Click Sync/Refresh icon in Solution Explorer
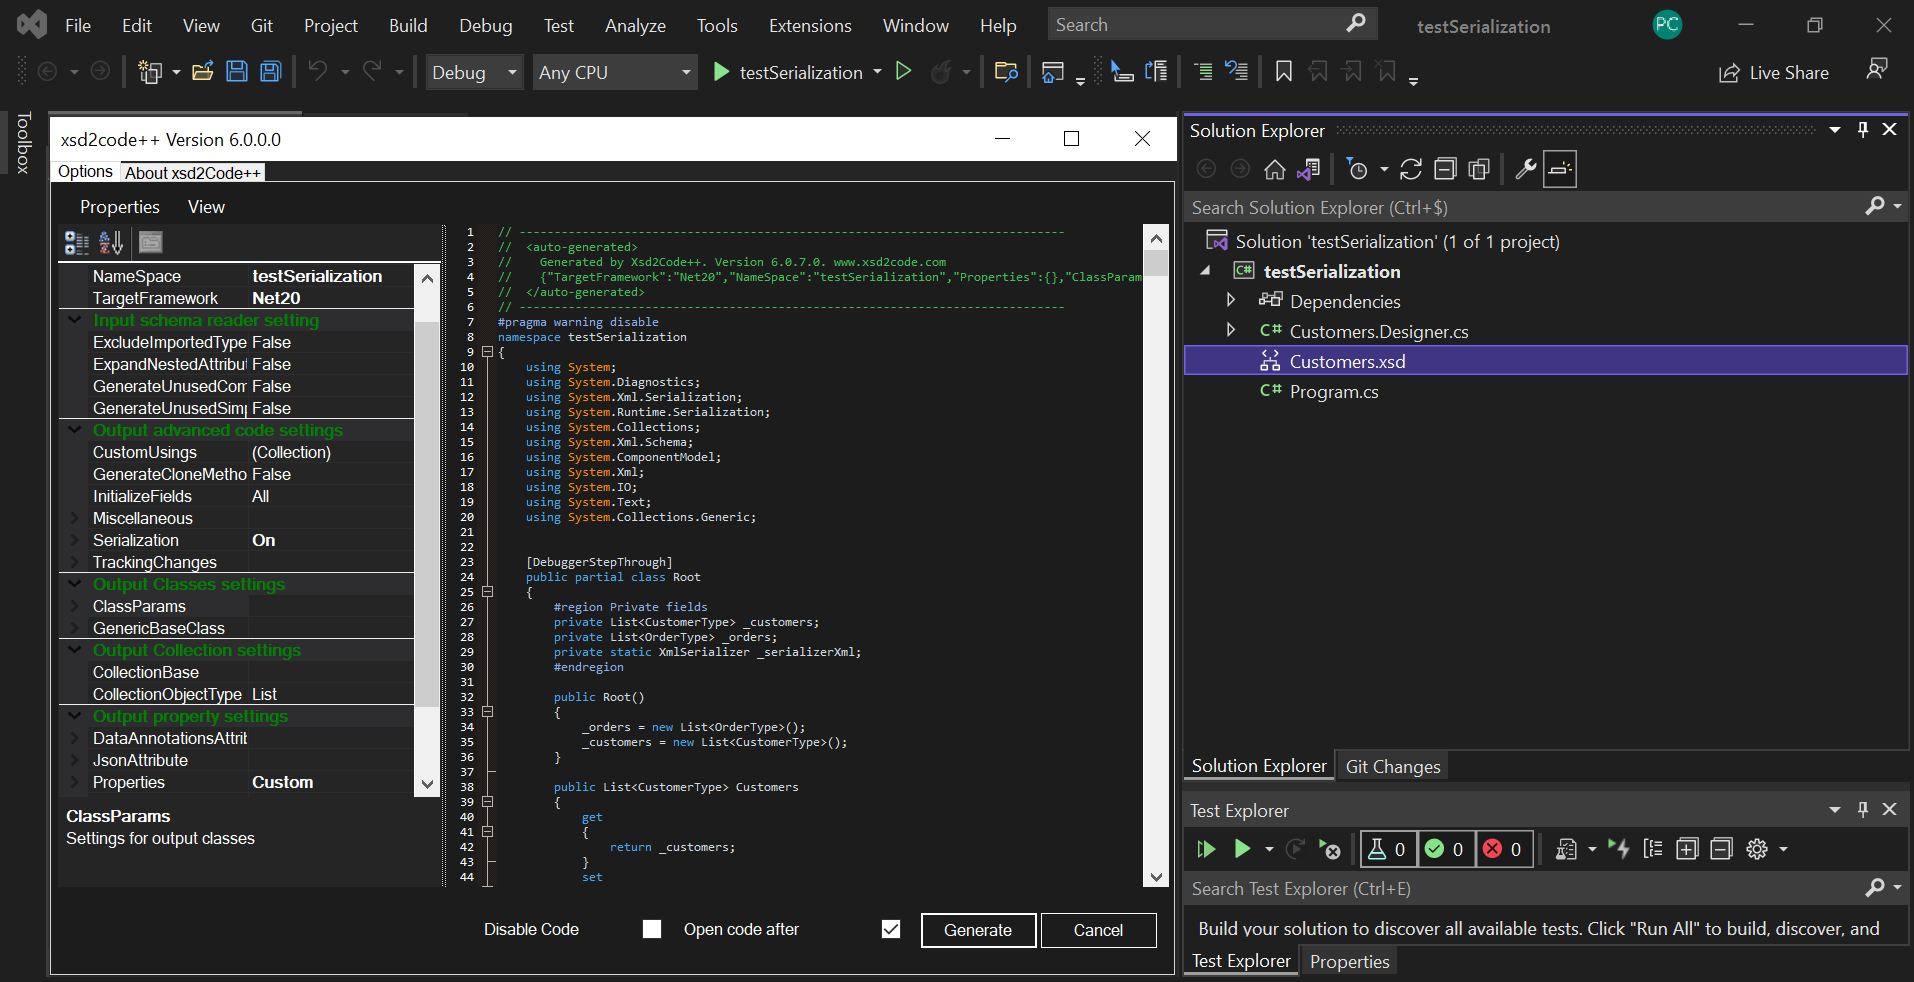Image resolution: width=1914 pixels, height=982 pixels. tap(1411, 170)
